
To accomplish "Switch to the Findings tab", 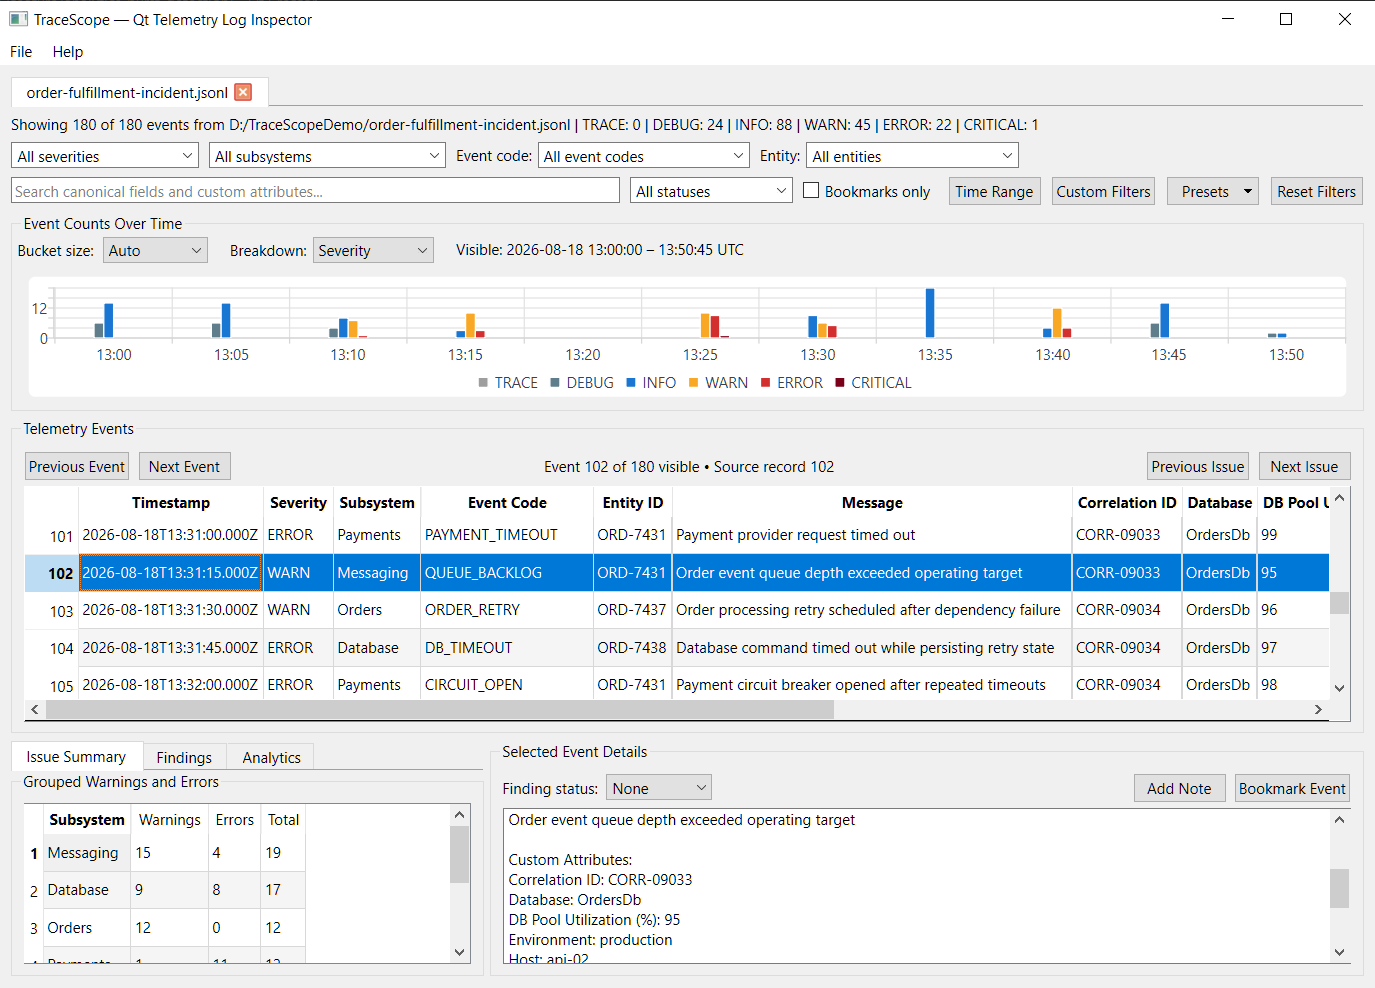I will pos(184,757).
